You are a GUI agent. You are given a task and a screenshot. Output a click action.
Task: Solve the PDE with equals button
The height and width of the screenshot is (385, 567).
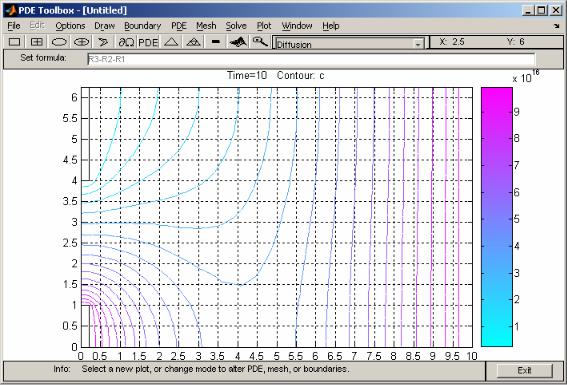[216, 42]
